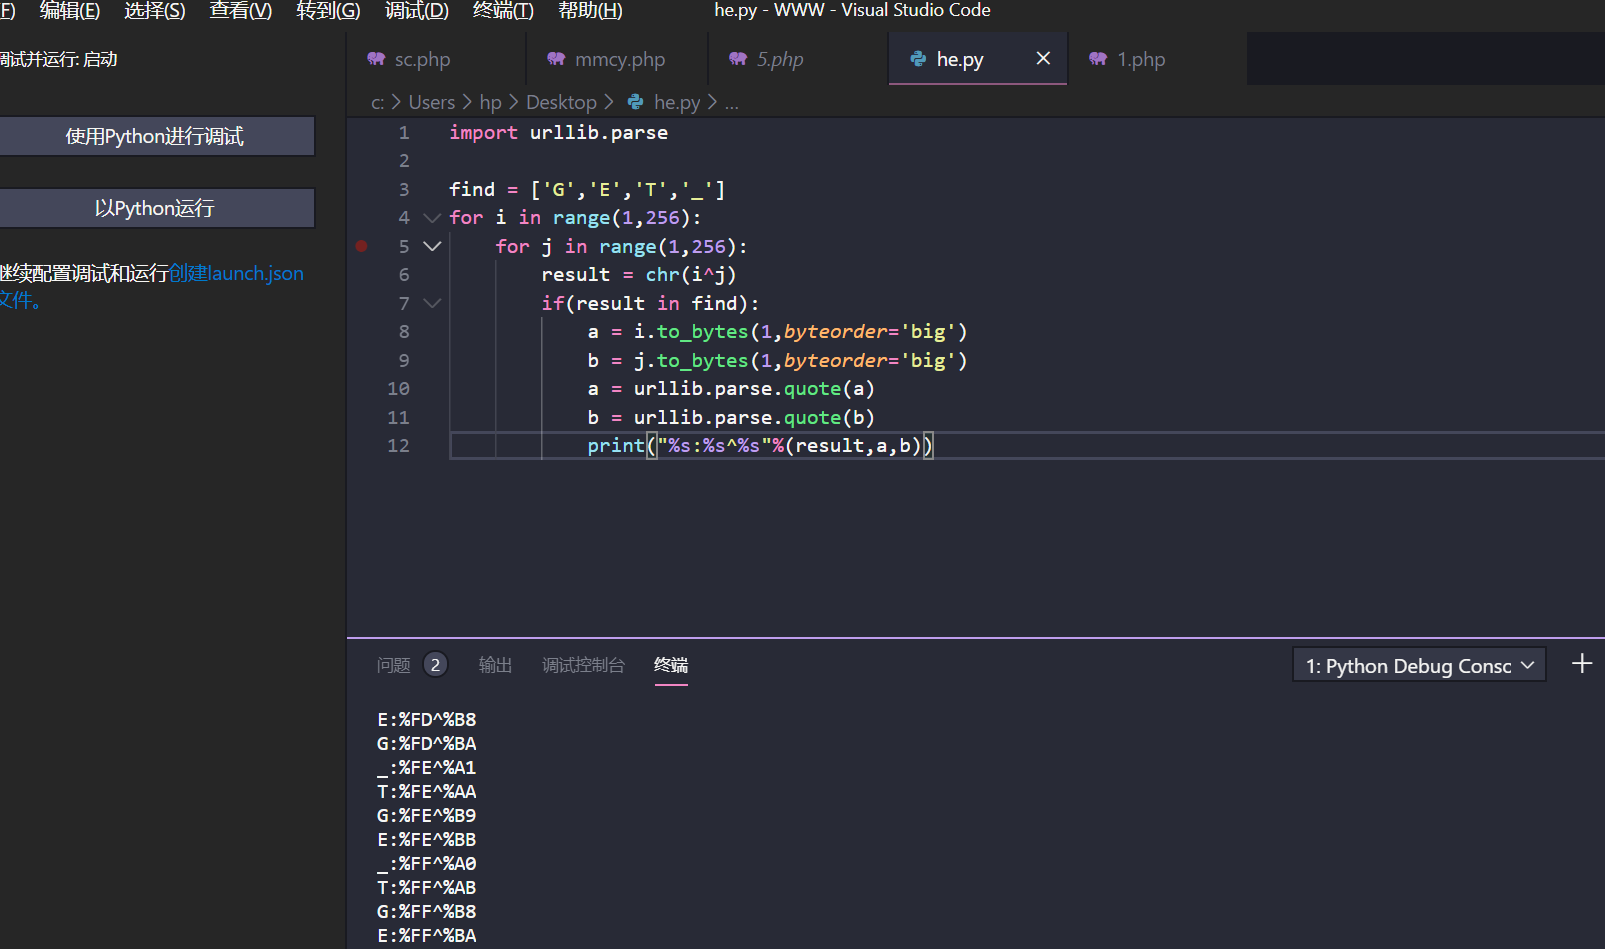Open the Python Debug Console terminal dropdown

[x=1419, y=665]
